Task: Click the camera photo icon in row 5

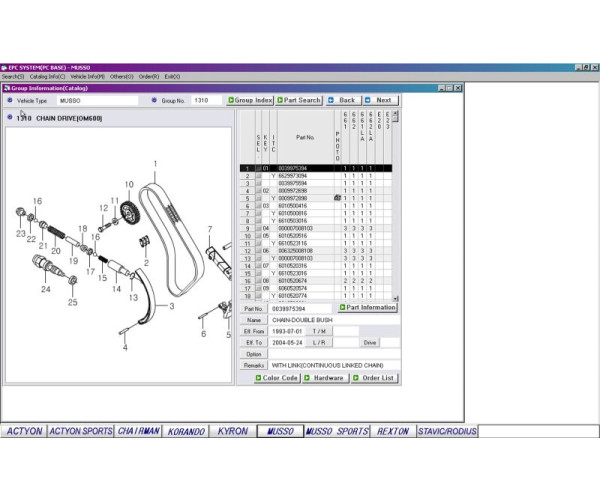Action: point(337,199)
